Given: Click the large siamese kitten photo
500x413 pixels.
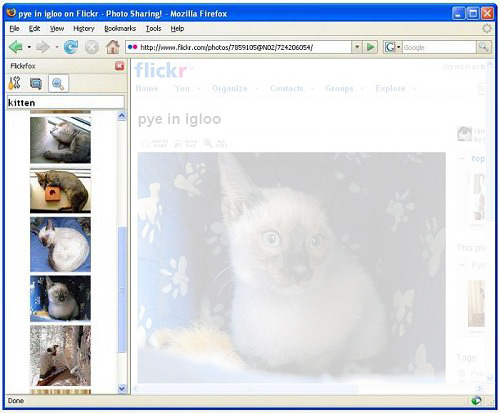Looking at the screenshot, I should pos(292,268).
